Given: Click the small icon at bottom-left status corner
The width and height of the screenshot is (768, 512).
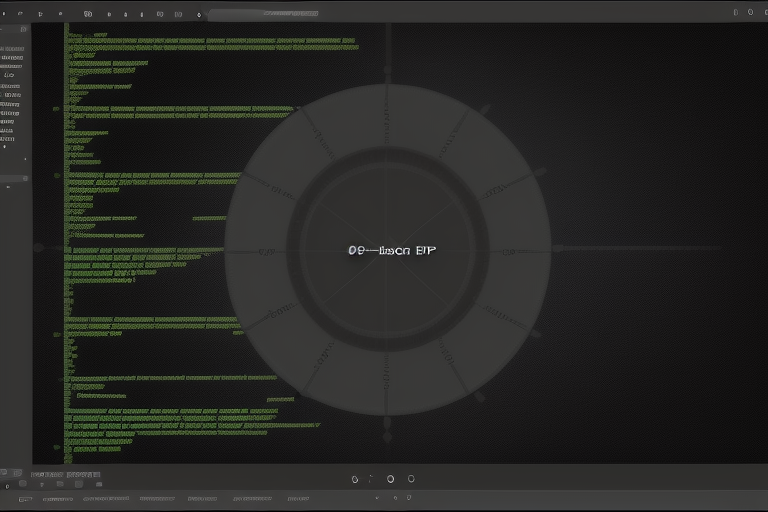Looking at the screenshot, I should click(x=7, y=486).
